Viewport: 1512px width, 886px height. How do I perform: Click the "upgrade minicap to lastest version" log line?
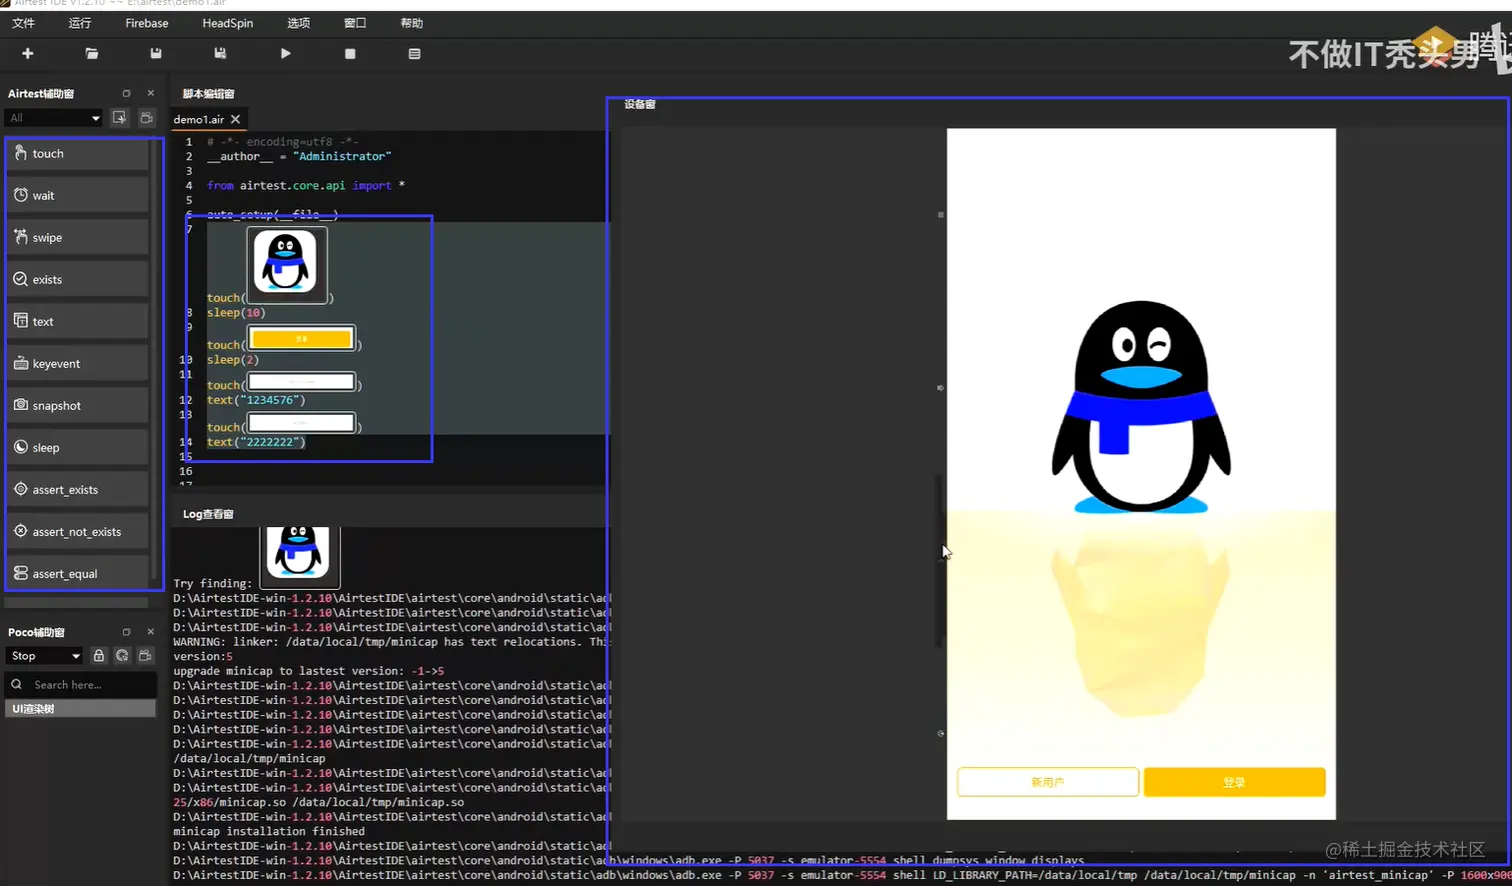pos(308,671)
